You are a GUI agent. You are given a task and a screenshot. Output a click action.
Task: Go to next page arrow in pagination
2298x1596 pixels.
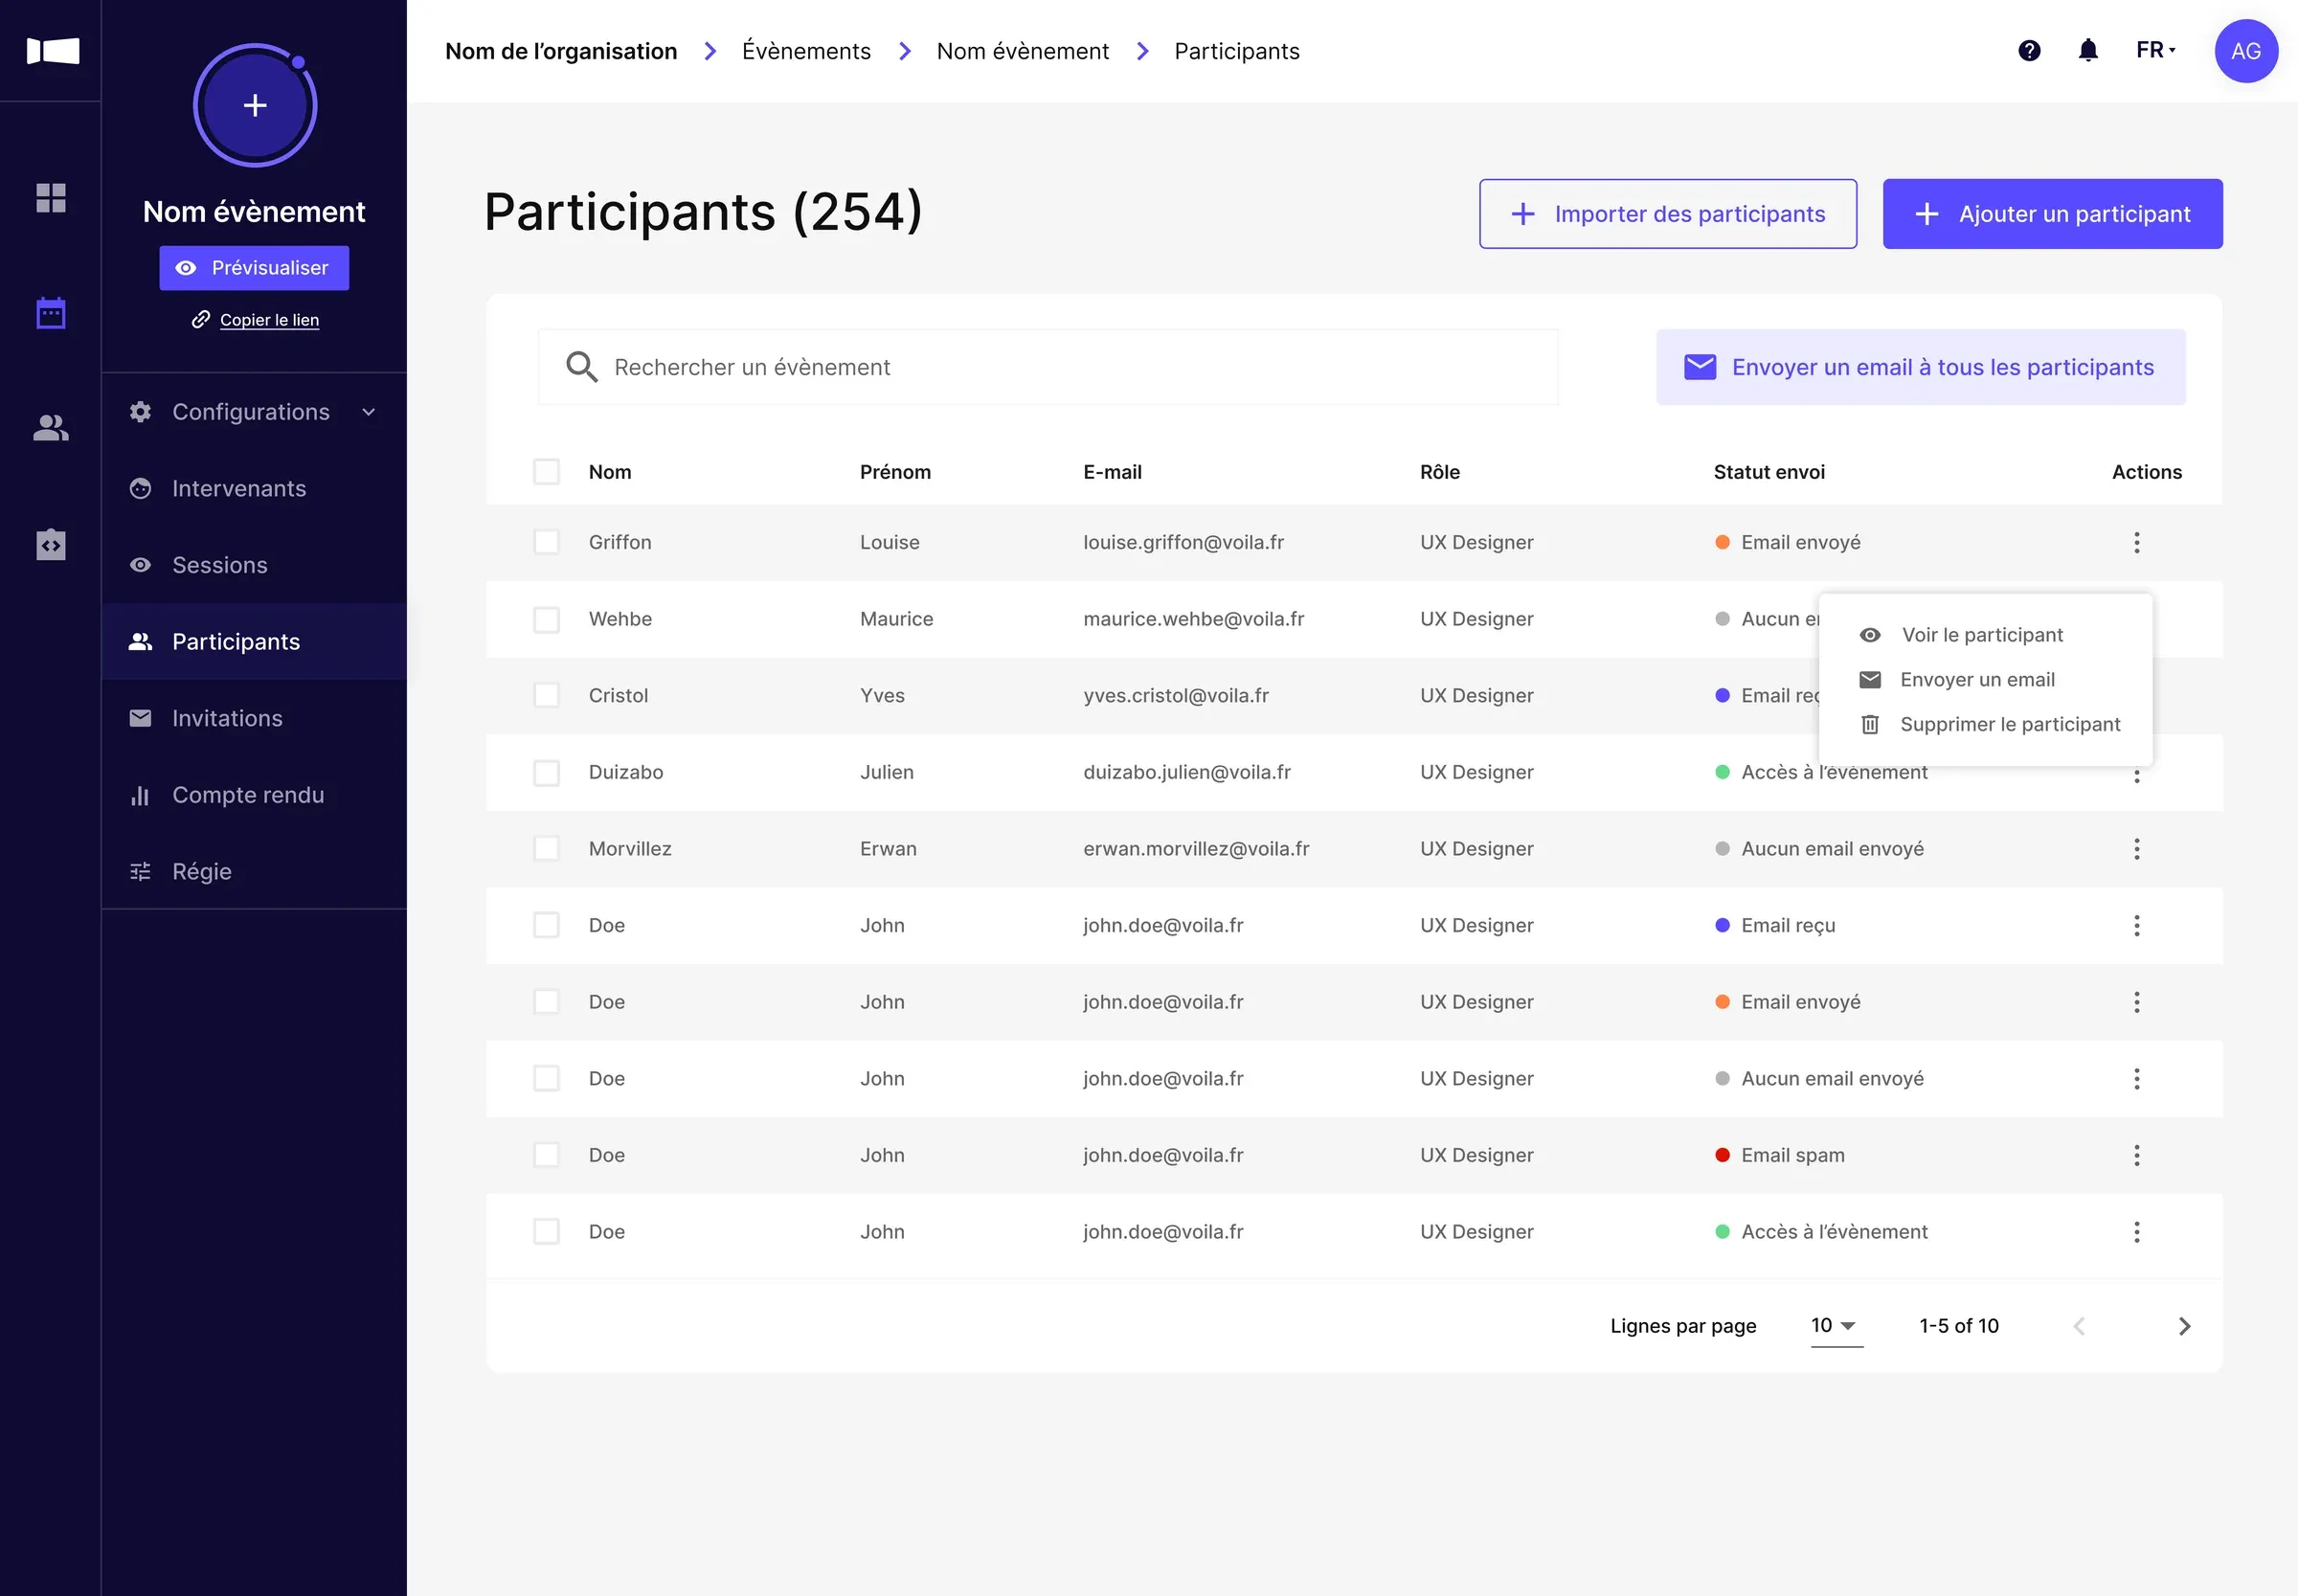[2184, 1326]
